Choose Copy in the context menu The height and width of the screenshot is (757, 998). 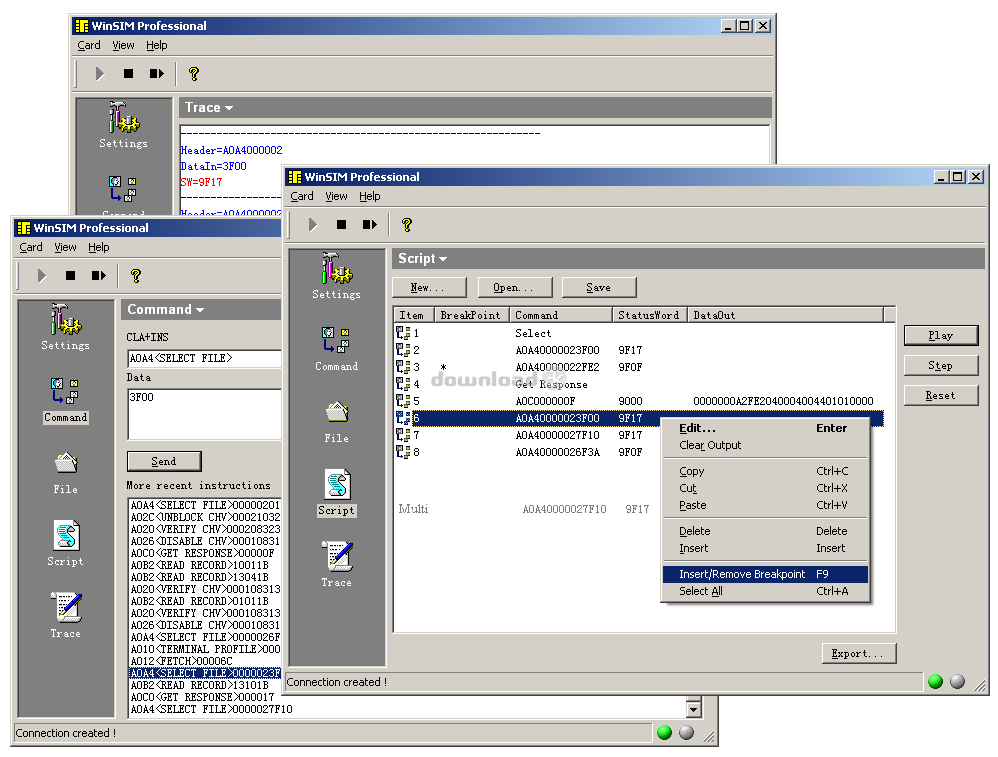pos(765,471)
